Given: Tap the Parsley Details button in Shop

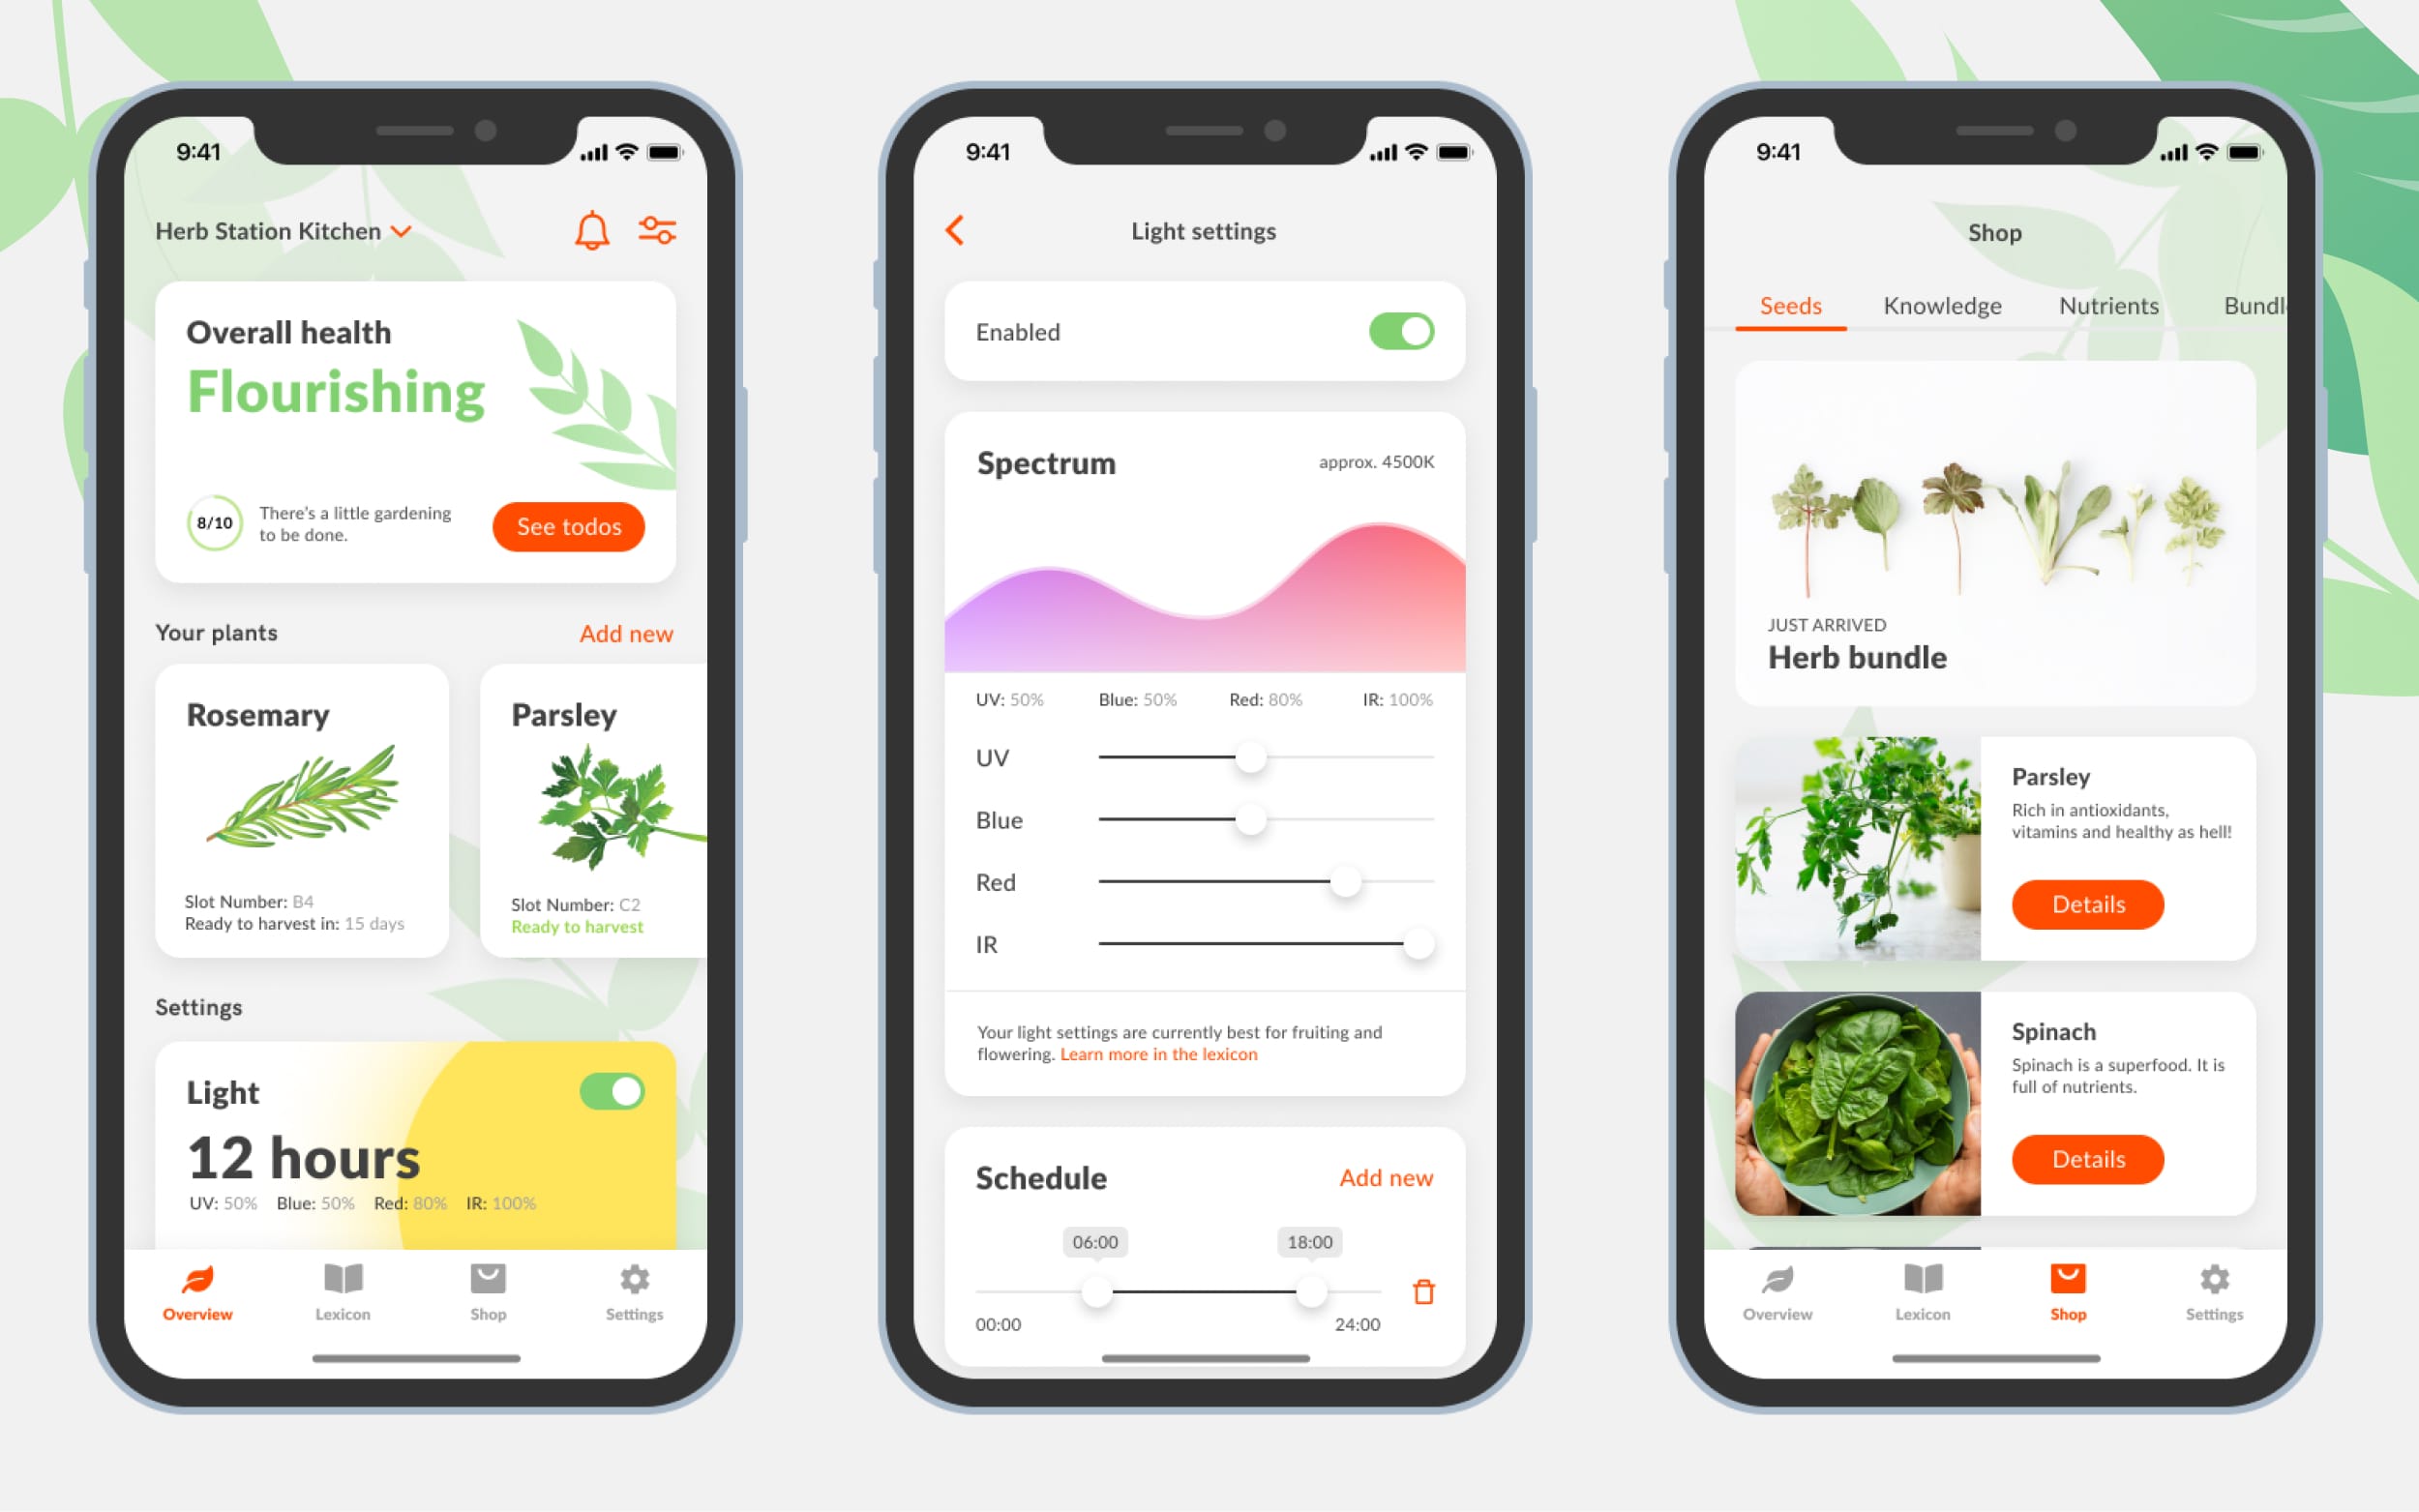Looking at the screenshot, I should tap(2084, 905).
